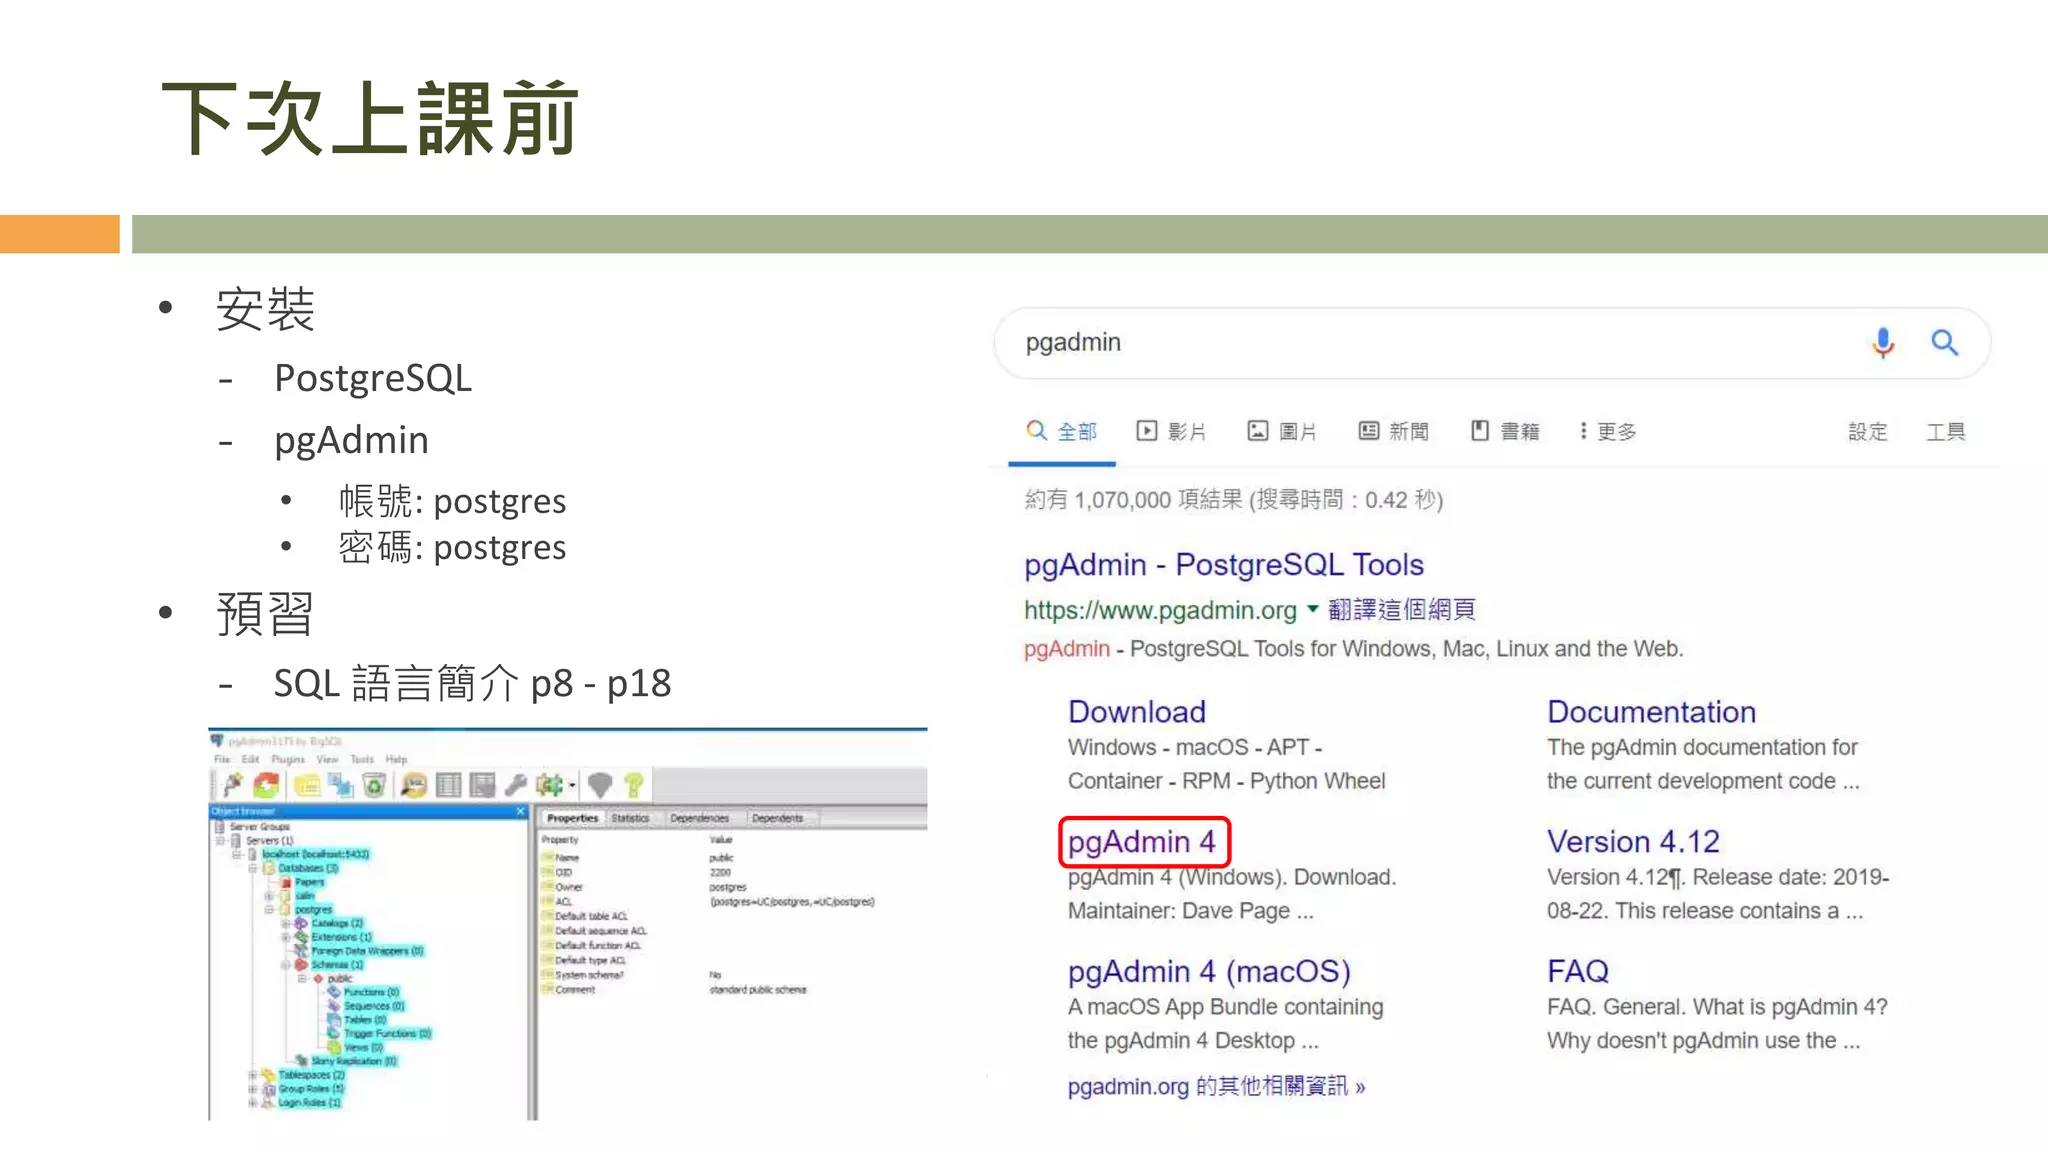Select the 影片 Google results tab
Screen dimensions: 2048x1152
1172,431
